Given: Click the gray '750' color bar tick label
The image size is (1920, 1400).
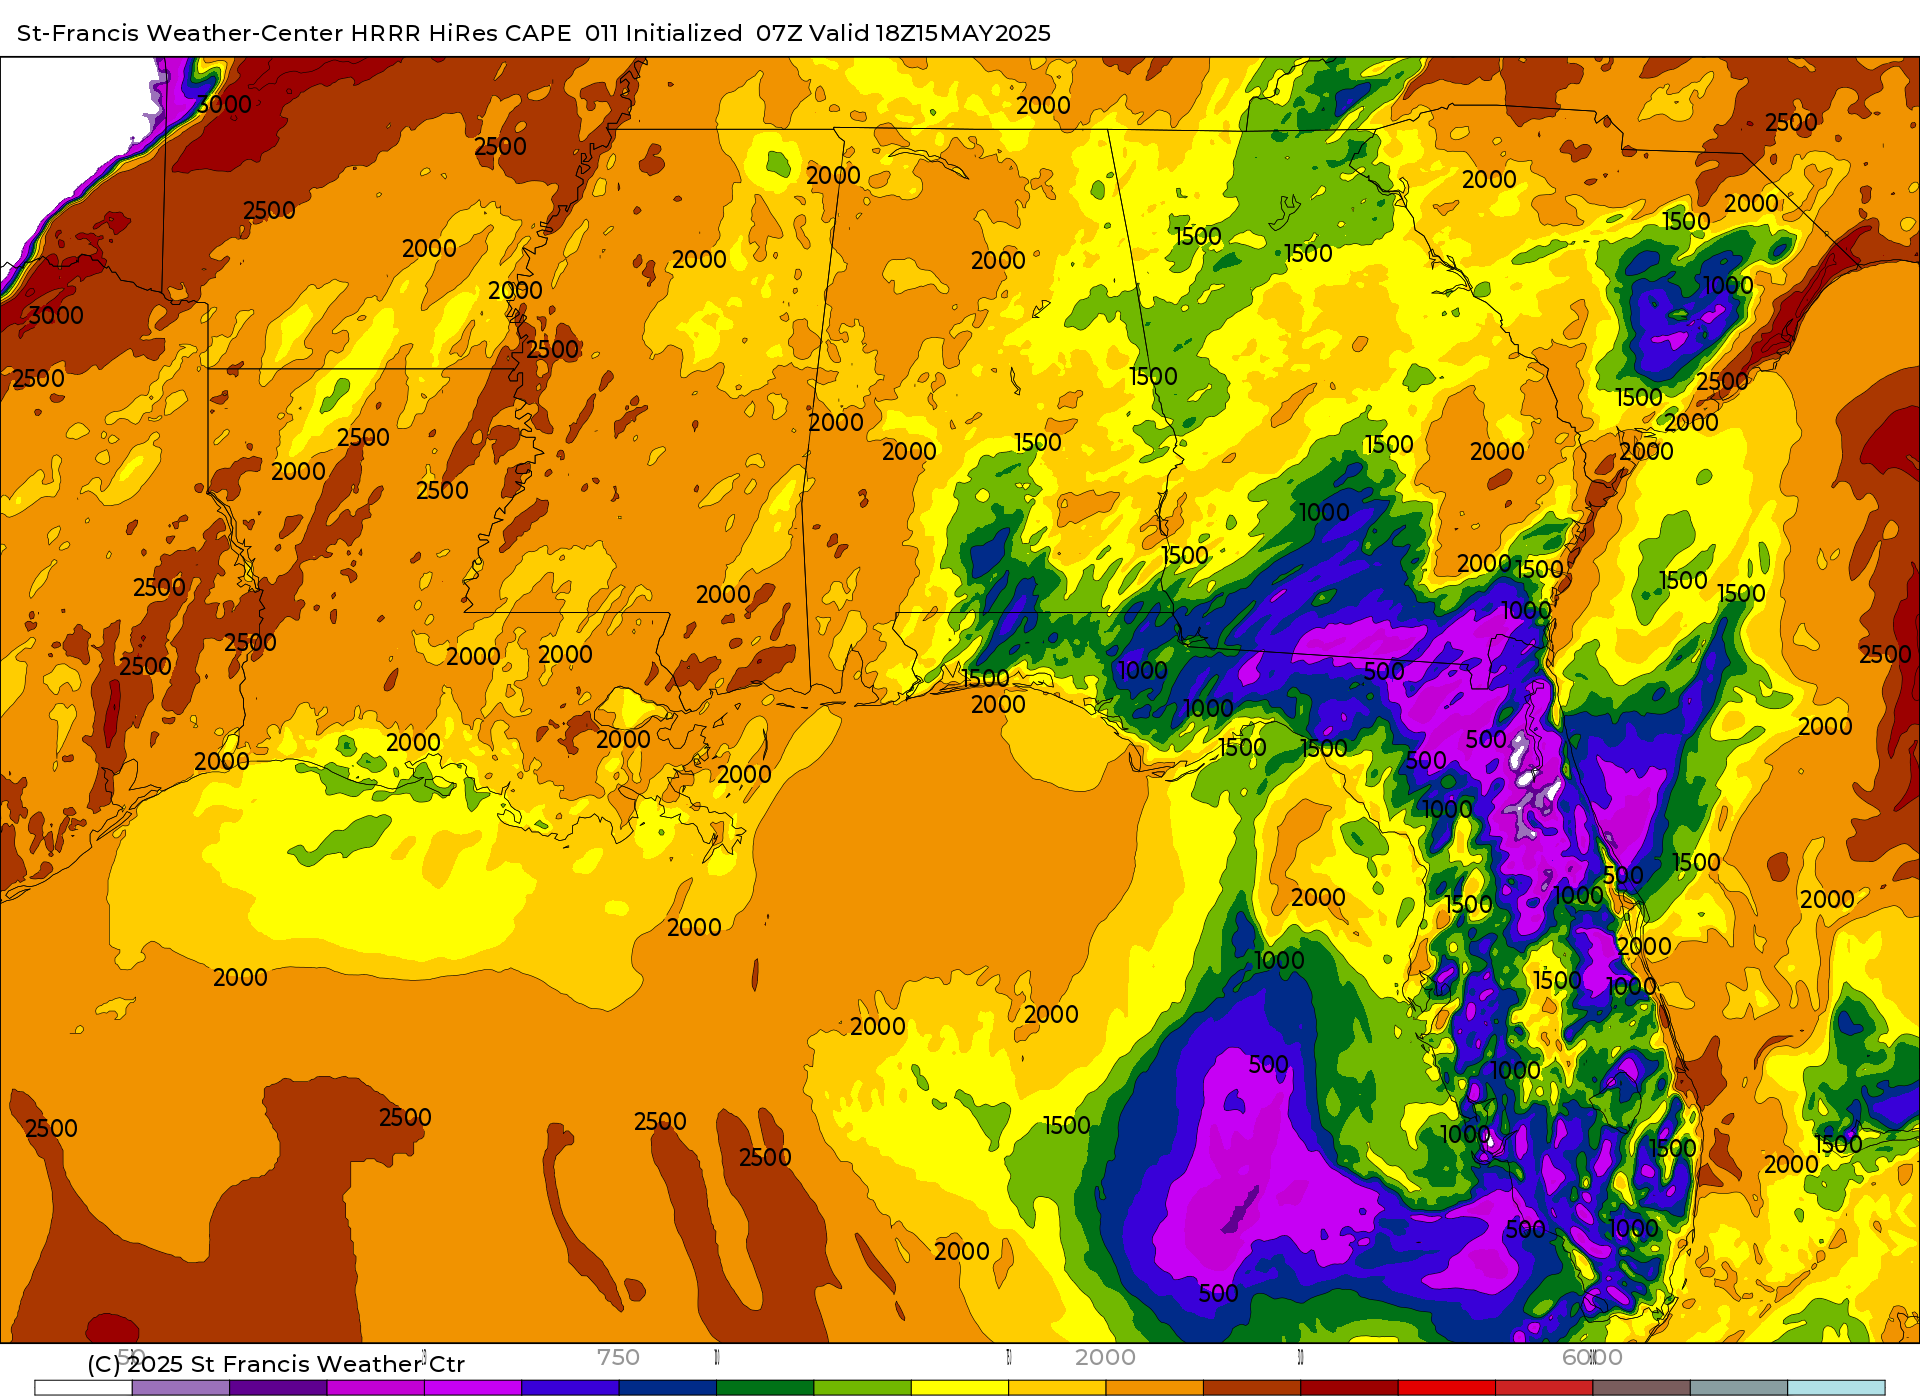Looking at the screenshot, I should click(618, 1357).
